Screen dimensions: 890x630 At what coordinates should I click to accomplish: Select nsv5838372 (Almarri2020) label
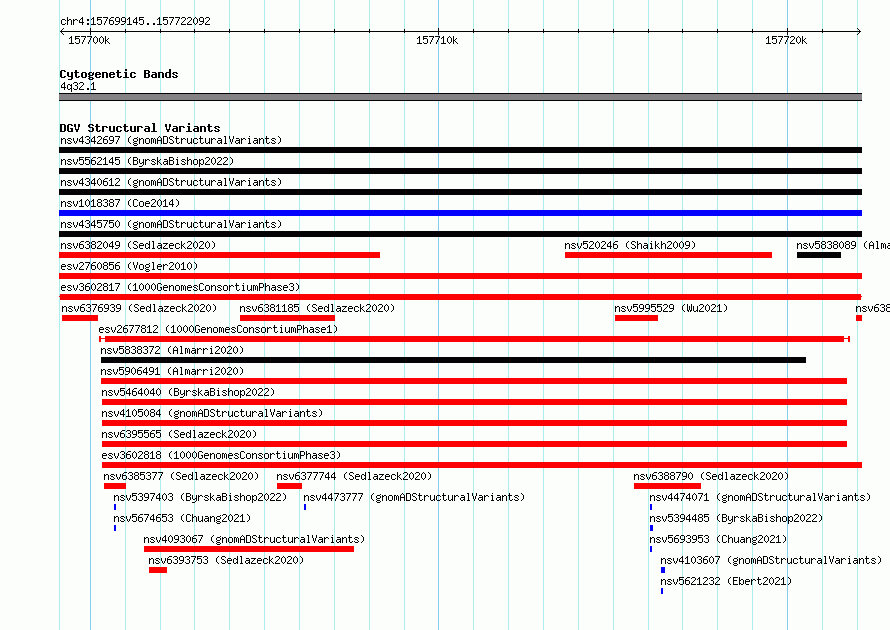(x=172, y=350)
